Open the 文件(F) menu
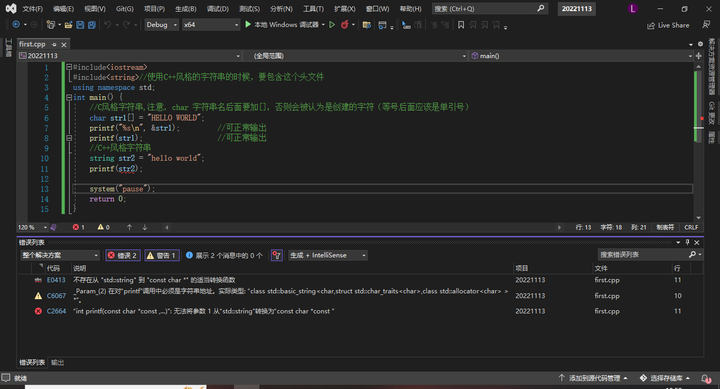Screen dimensions: 720x389 tap(33, 9)
